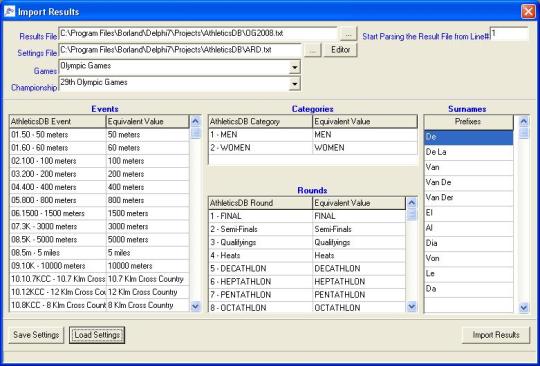This screenshot has width=540, height=366.
Task: Select the El prefix
Action: pyautogui.click(x=468, y=213)
